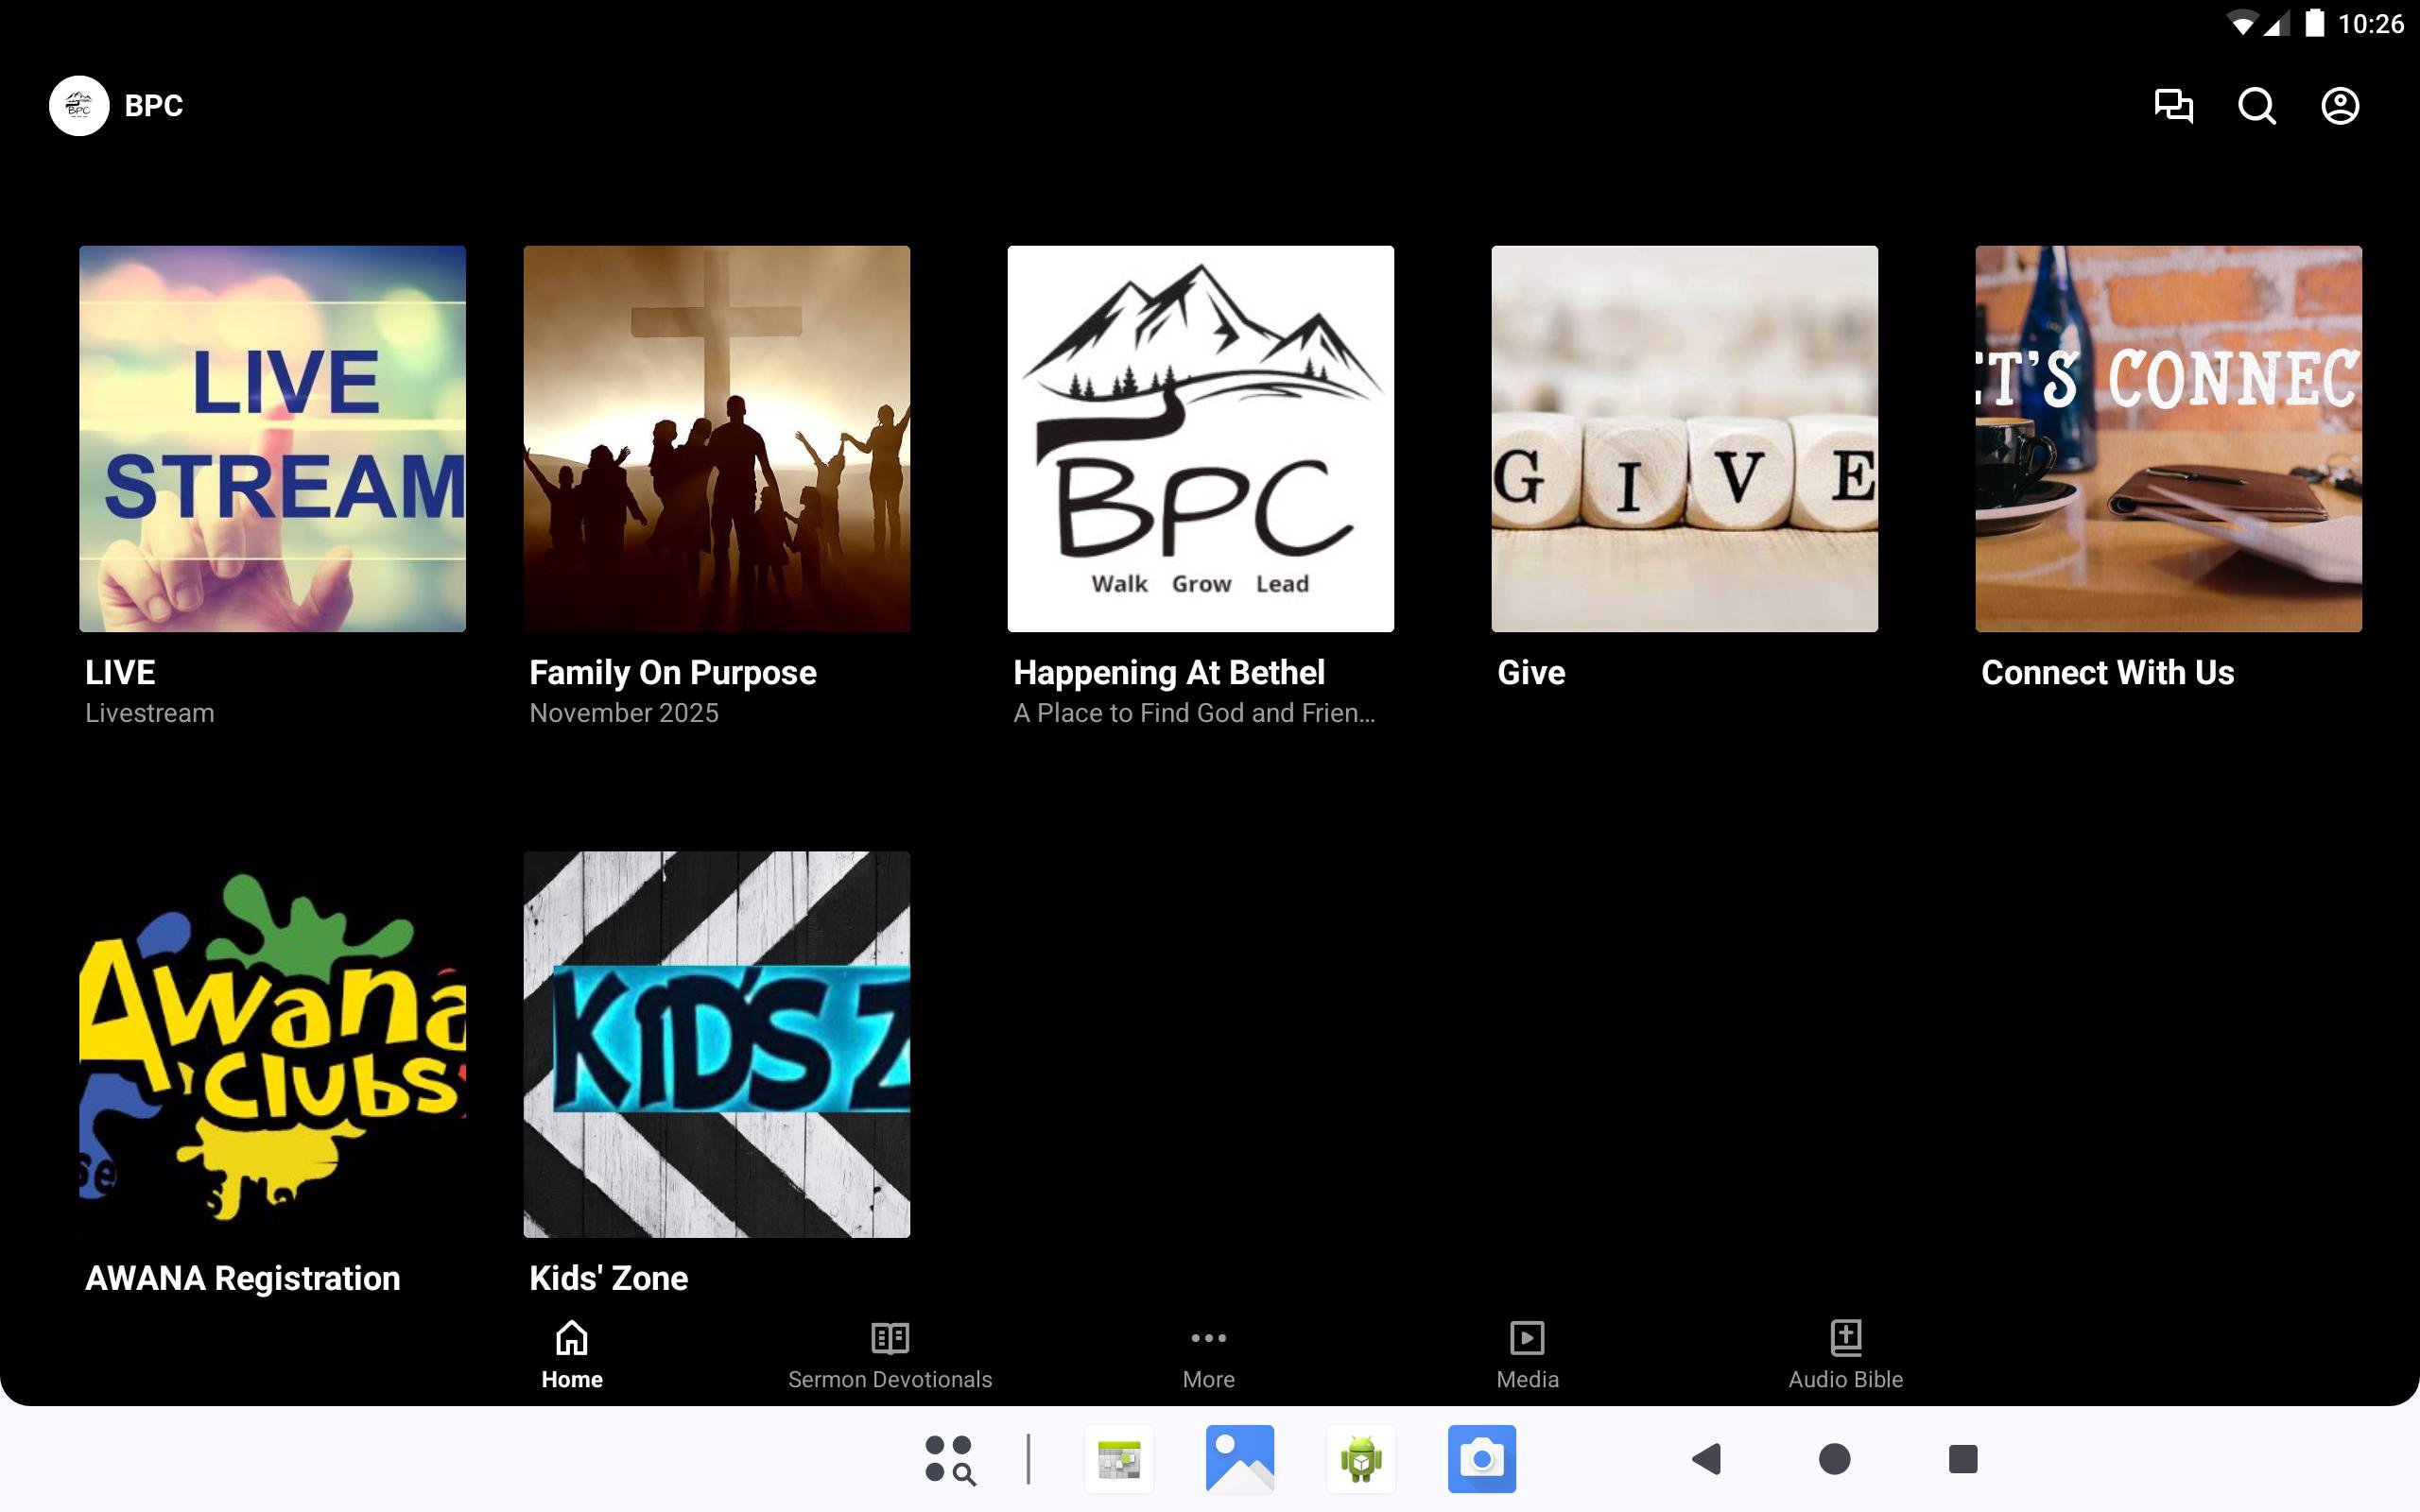This screenshot has height=1512, width=2420.
Task: Open the Audio Bible tab
Action: point(1845,1354)
